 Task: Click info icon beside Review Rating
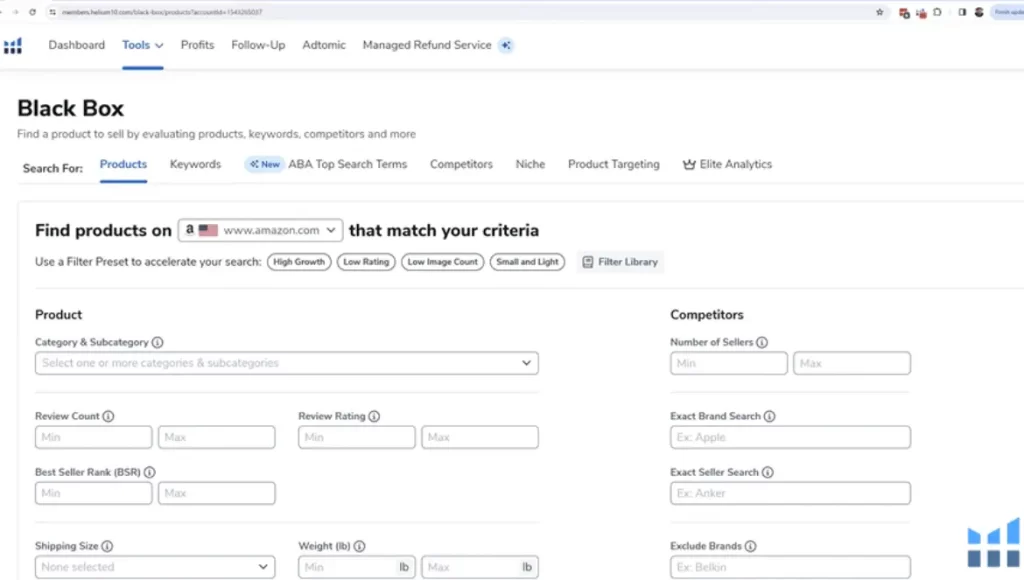[374, 416]
